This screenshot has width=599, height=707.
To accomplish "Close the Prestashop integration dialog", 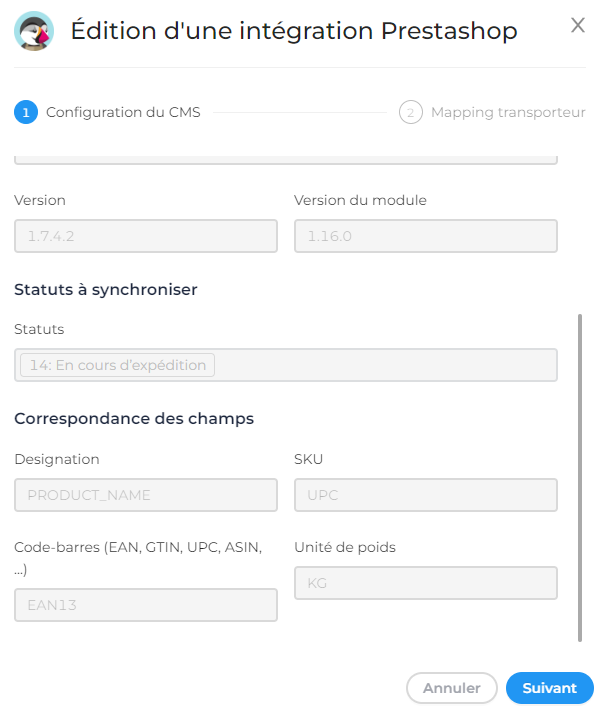I will (577, 25).
